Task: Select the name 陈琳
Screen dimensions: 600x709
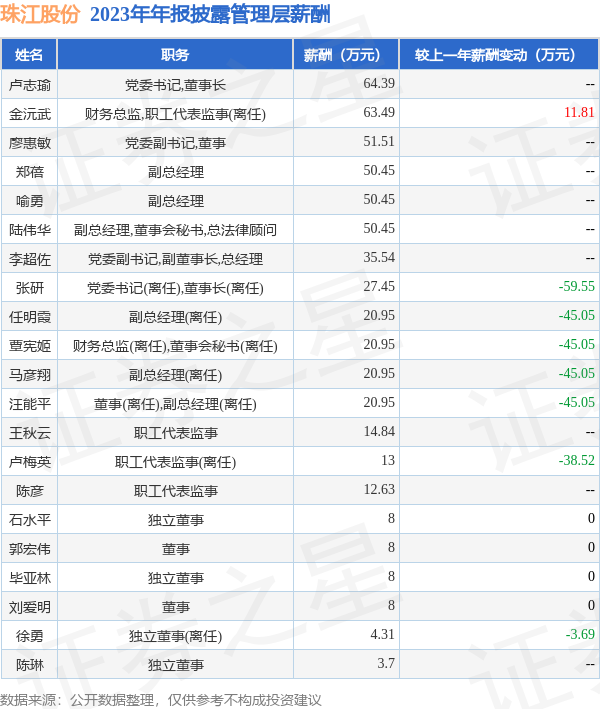Action: 30,665
